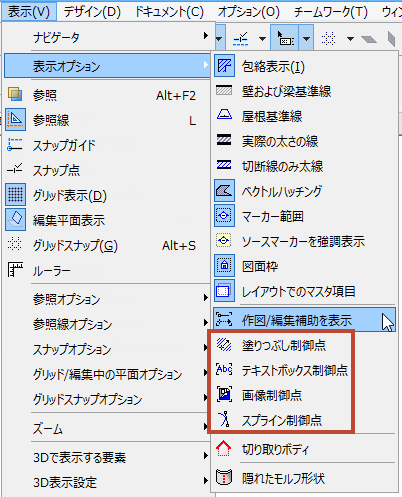Click the 切断線のみ太線 icon
This screenshot has height=497, width=402.
pos(224,165)
